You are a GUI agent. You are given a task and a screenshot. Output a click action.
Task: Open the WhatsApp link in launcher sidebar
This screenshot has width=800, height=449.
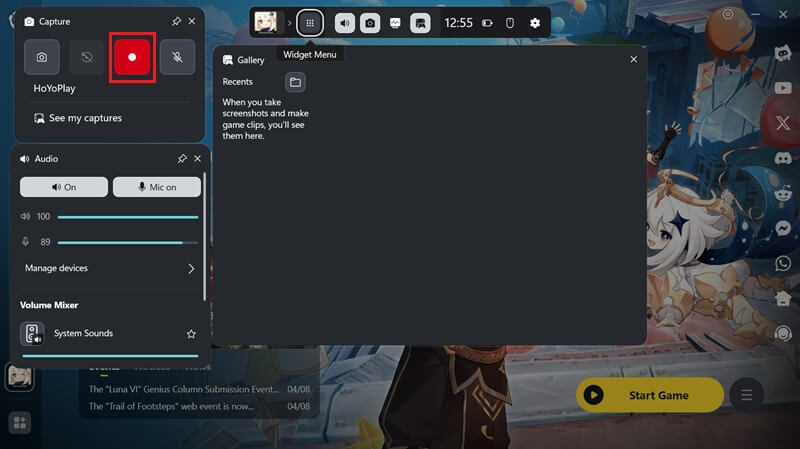tap(783, 263)
